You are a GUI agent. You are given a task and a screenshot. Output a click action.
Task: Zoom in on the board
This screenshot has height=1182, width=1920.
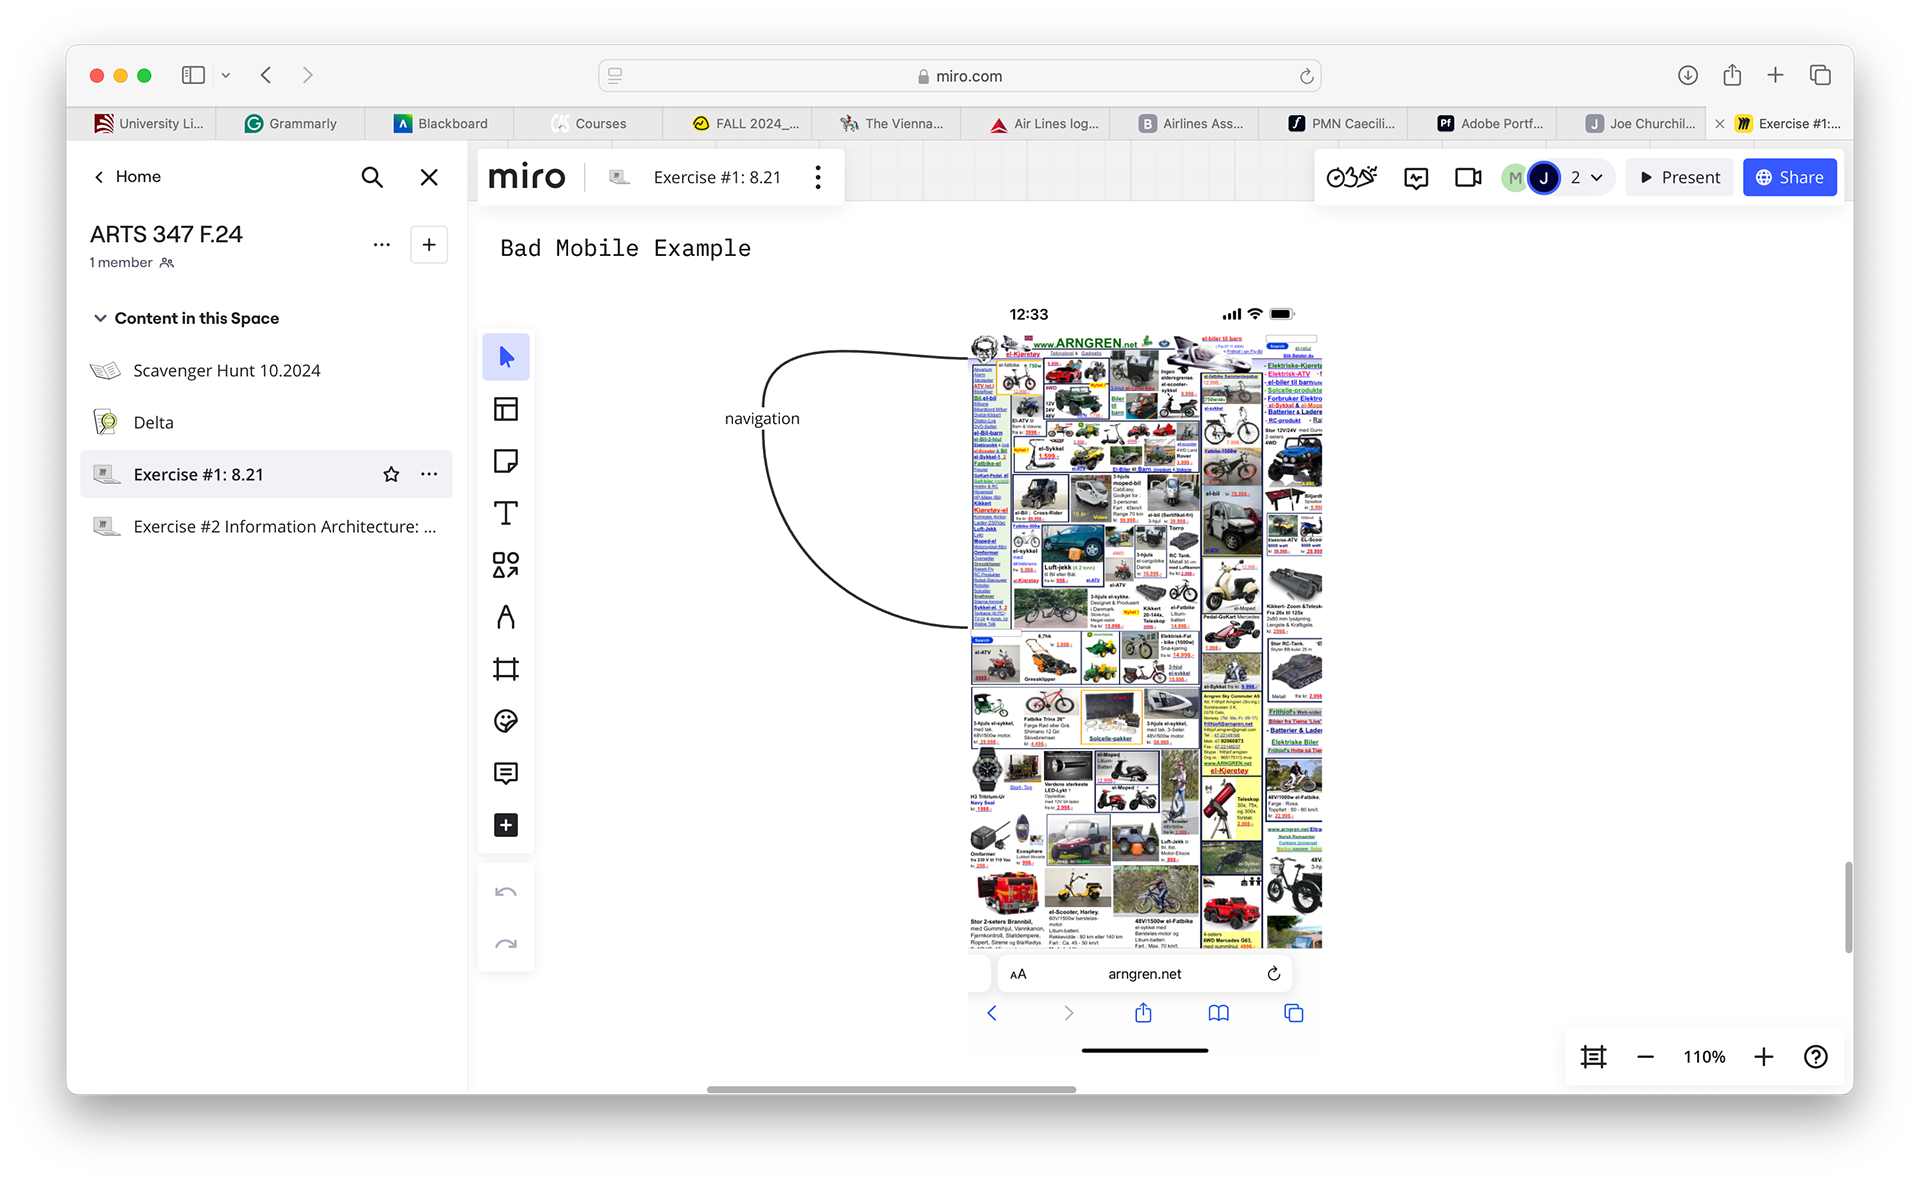coord(1764,1057)
